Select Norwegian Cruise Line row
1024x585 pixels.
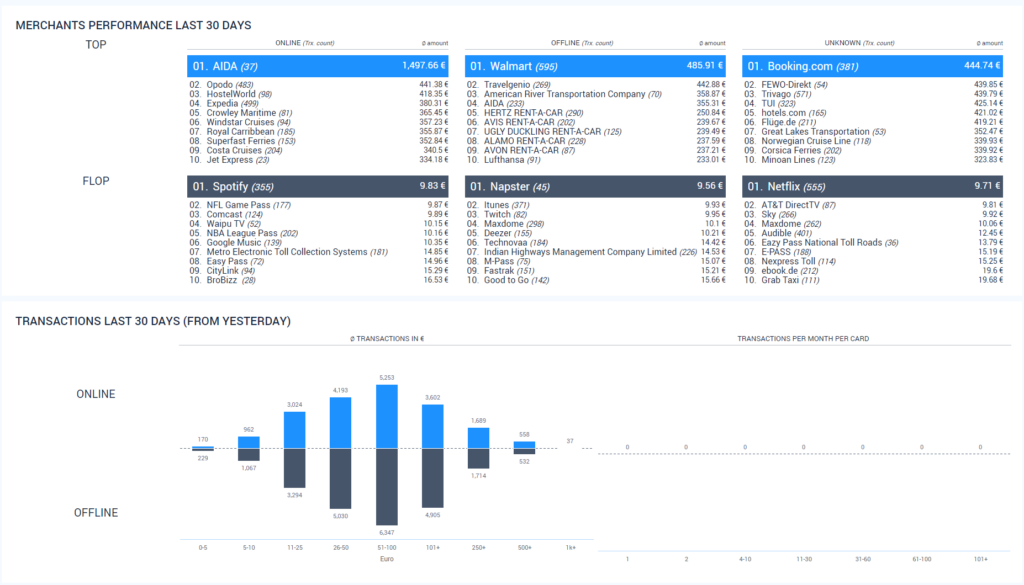point(872,141)
